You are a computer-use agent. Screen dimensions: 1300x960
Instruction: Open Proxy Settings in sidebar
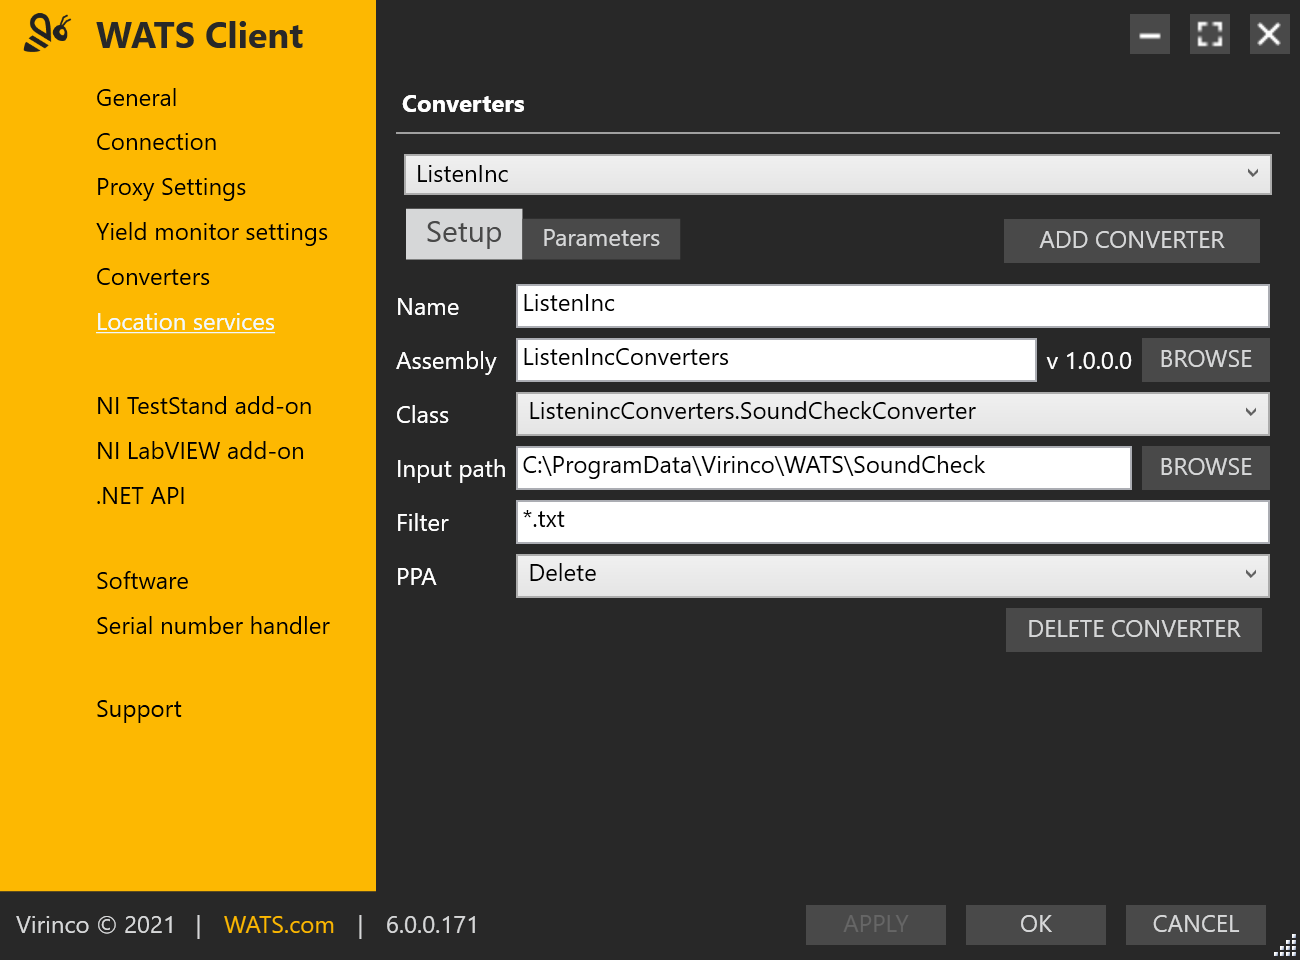(x=171, y=187)
